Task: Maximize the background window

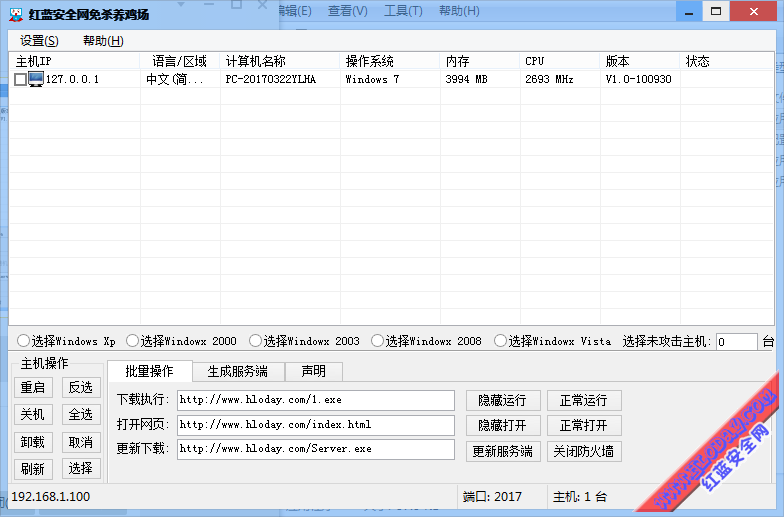Action: pos(716,11)
